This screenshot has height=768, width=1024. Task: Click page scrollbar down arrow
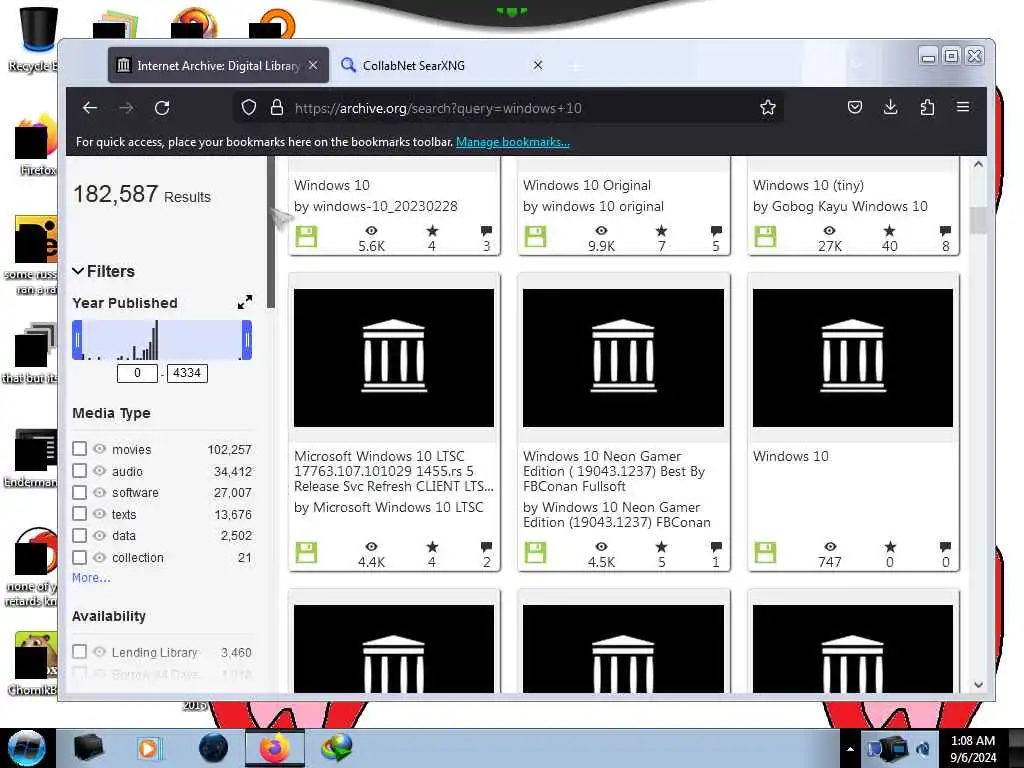point(978,684)
